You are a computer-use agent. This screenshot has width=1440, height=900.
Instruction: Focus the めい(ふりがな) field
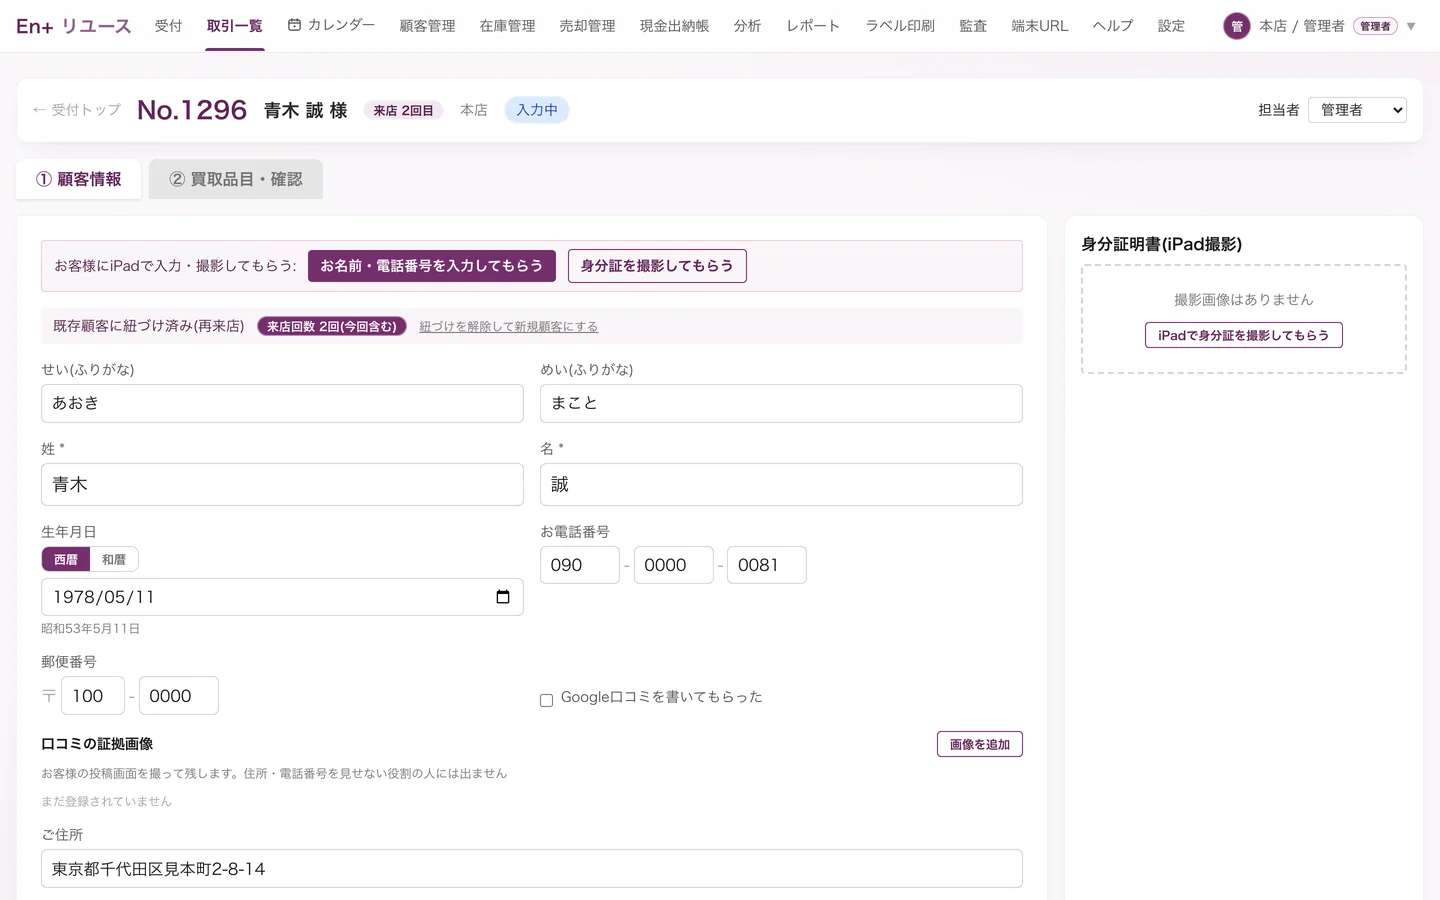781,403
